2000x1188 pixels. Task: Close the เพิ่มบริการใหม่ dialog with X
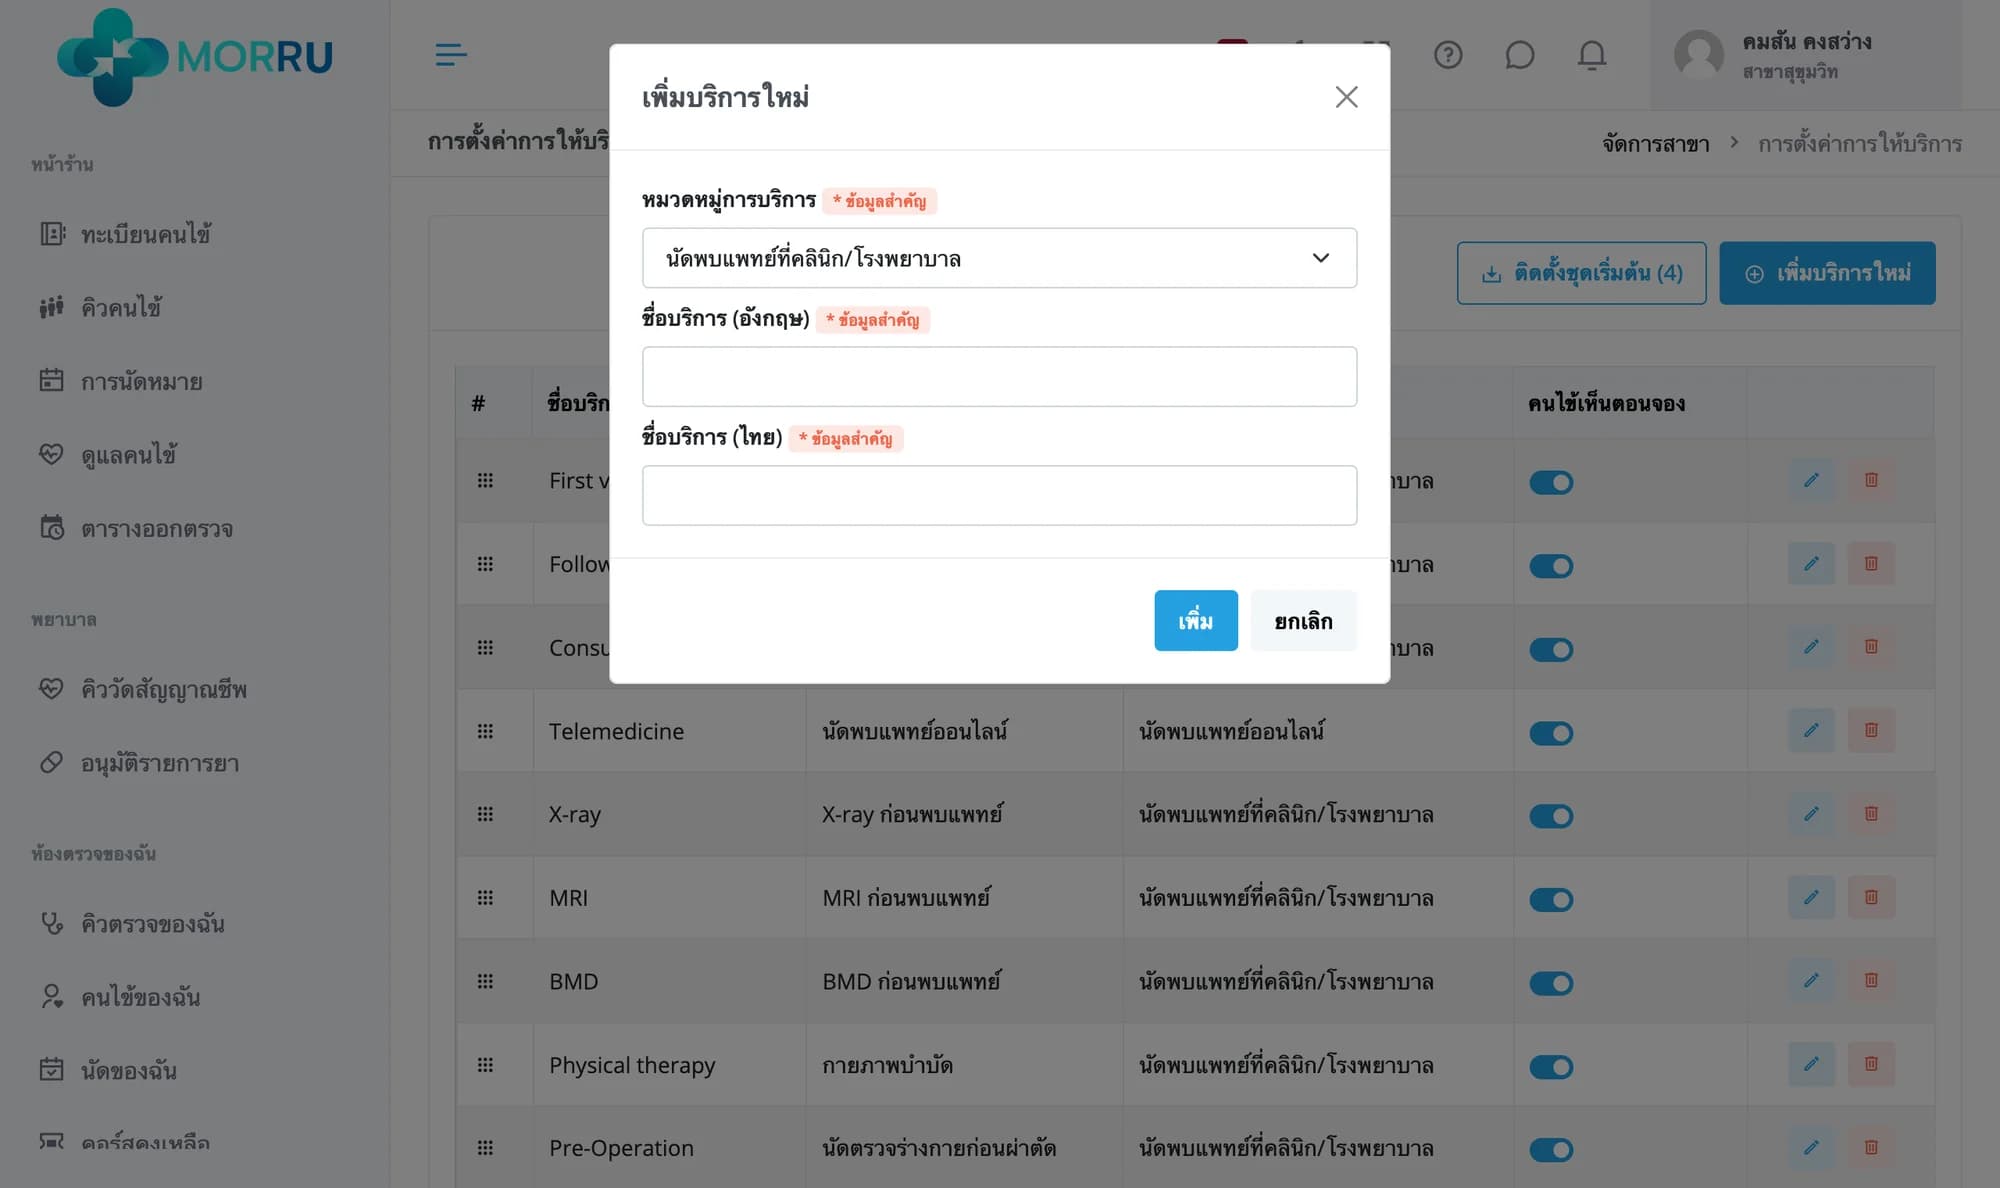pyautogui.click(x=1347, y=97)
